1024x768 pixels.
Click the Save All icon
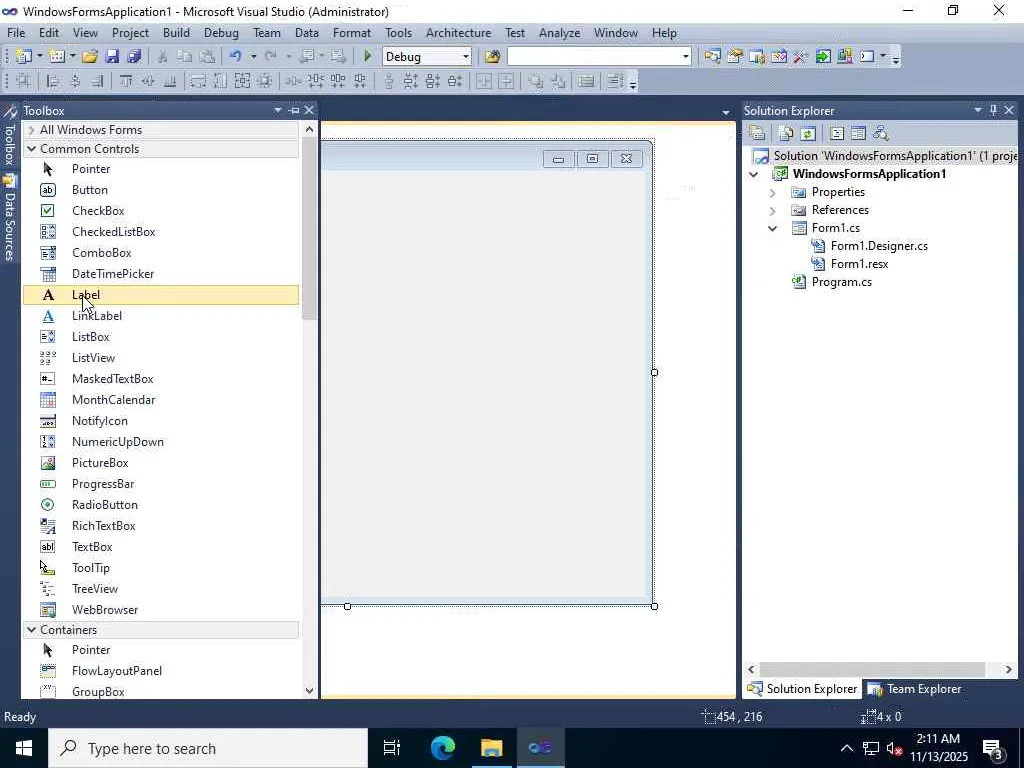pos(135,57)
